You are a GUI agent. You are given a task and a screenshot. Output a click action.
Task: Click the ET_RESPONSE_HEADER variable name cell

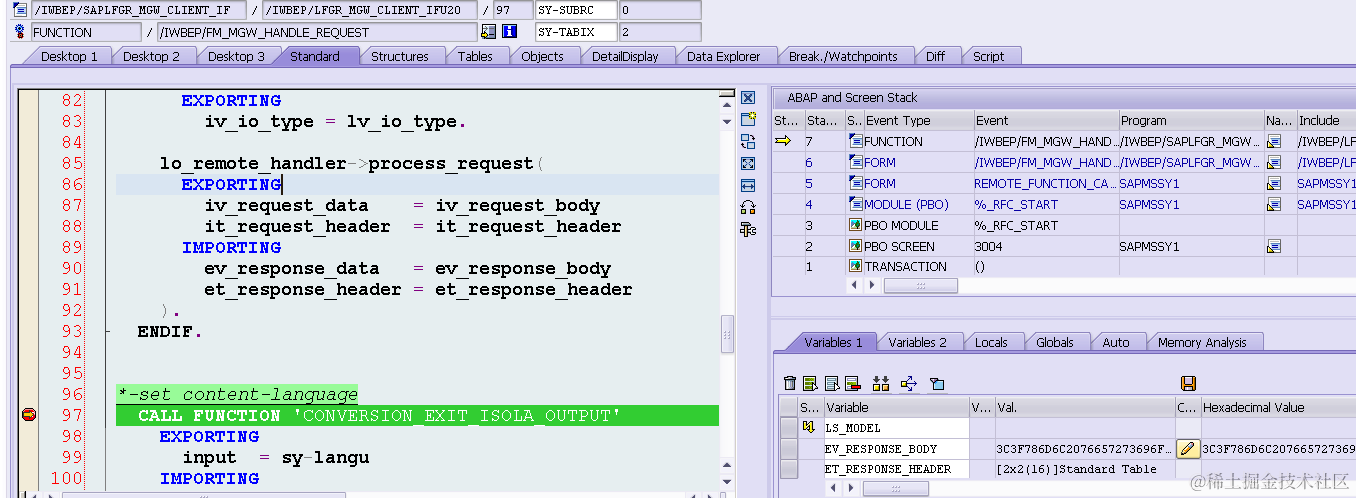(x=896, y=469)
